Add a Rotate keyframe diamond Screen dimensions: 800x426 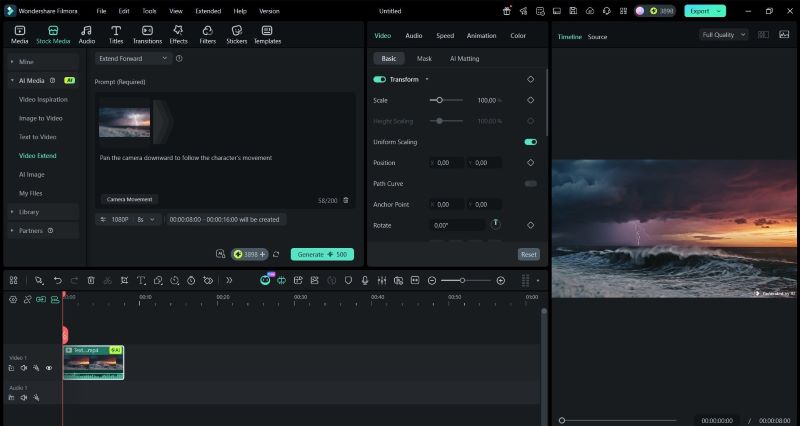coord(531,225)
